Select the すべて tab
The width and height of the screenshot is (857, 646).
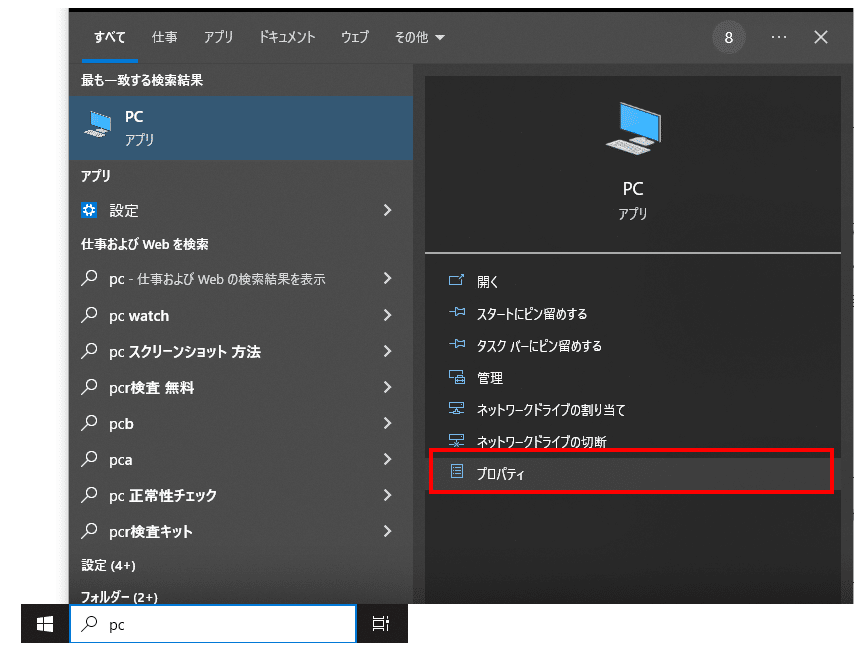[x=110, y=37]
